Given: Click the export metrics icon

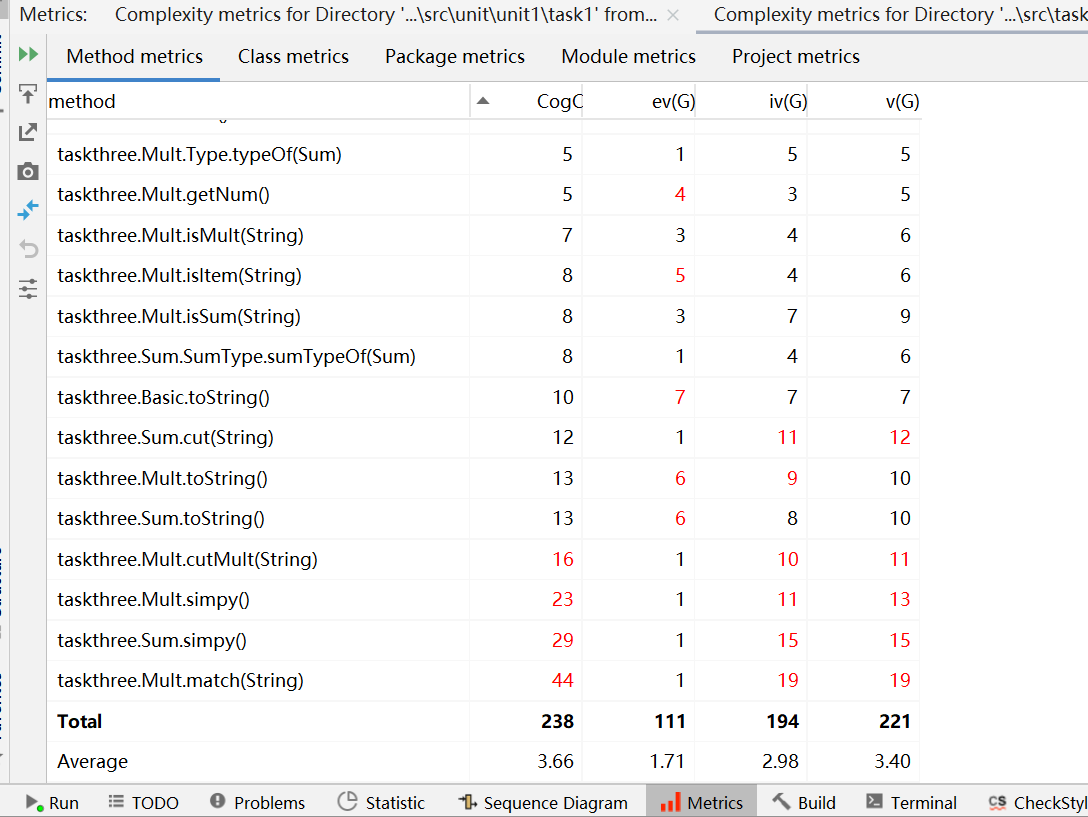Looking at the screenshot, I should point(28,94).
